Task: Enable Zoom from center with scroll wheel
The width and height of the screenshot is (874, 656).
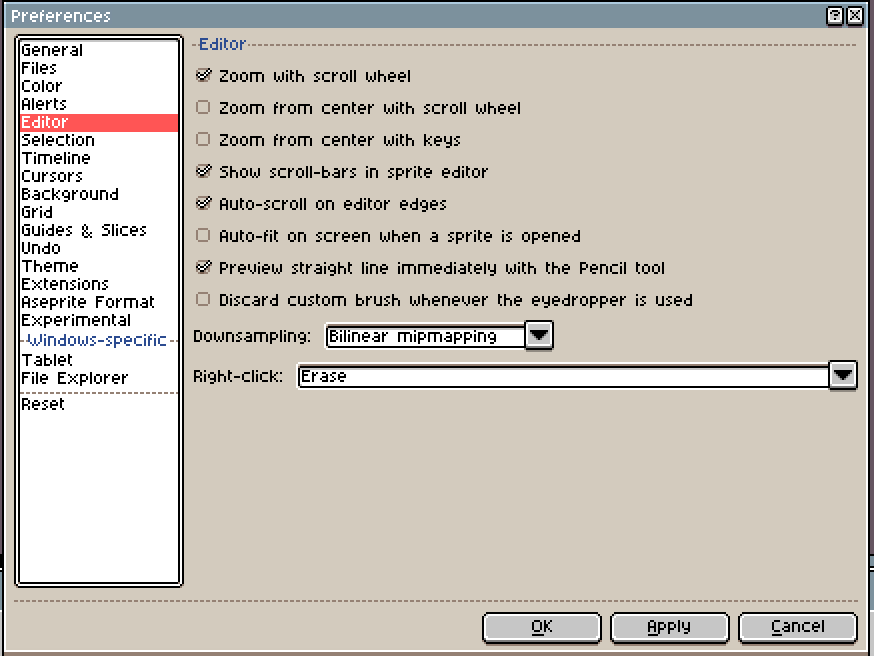Action: (204, 108)
